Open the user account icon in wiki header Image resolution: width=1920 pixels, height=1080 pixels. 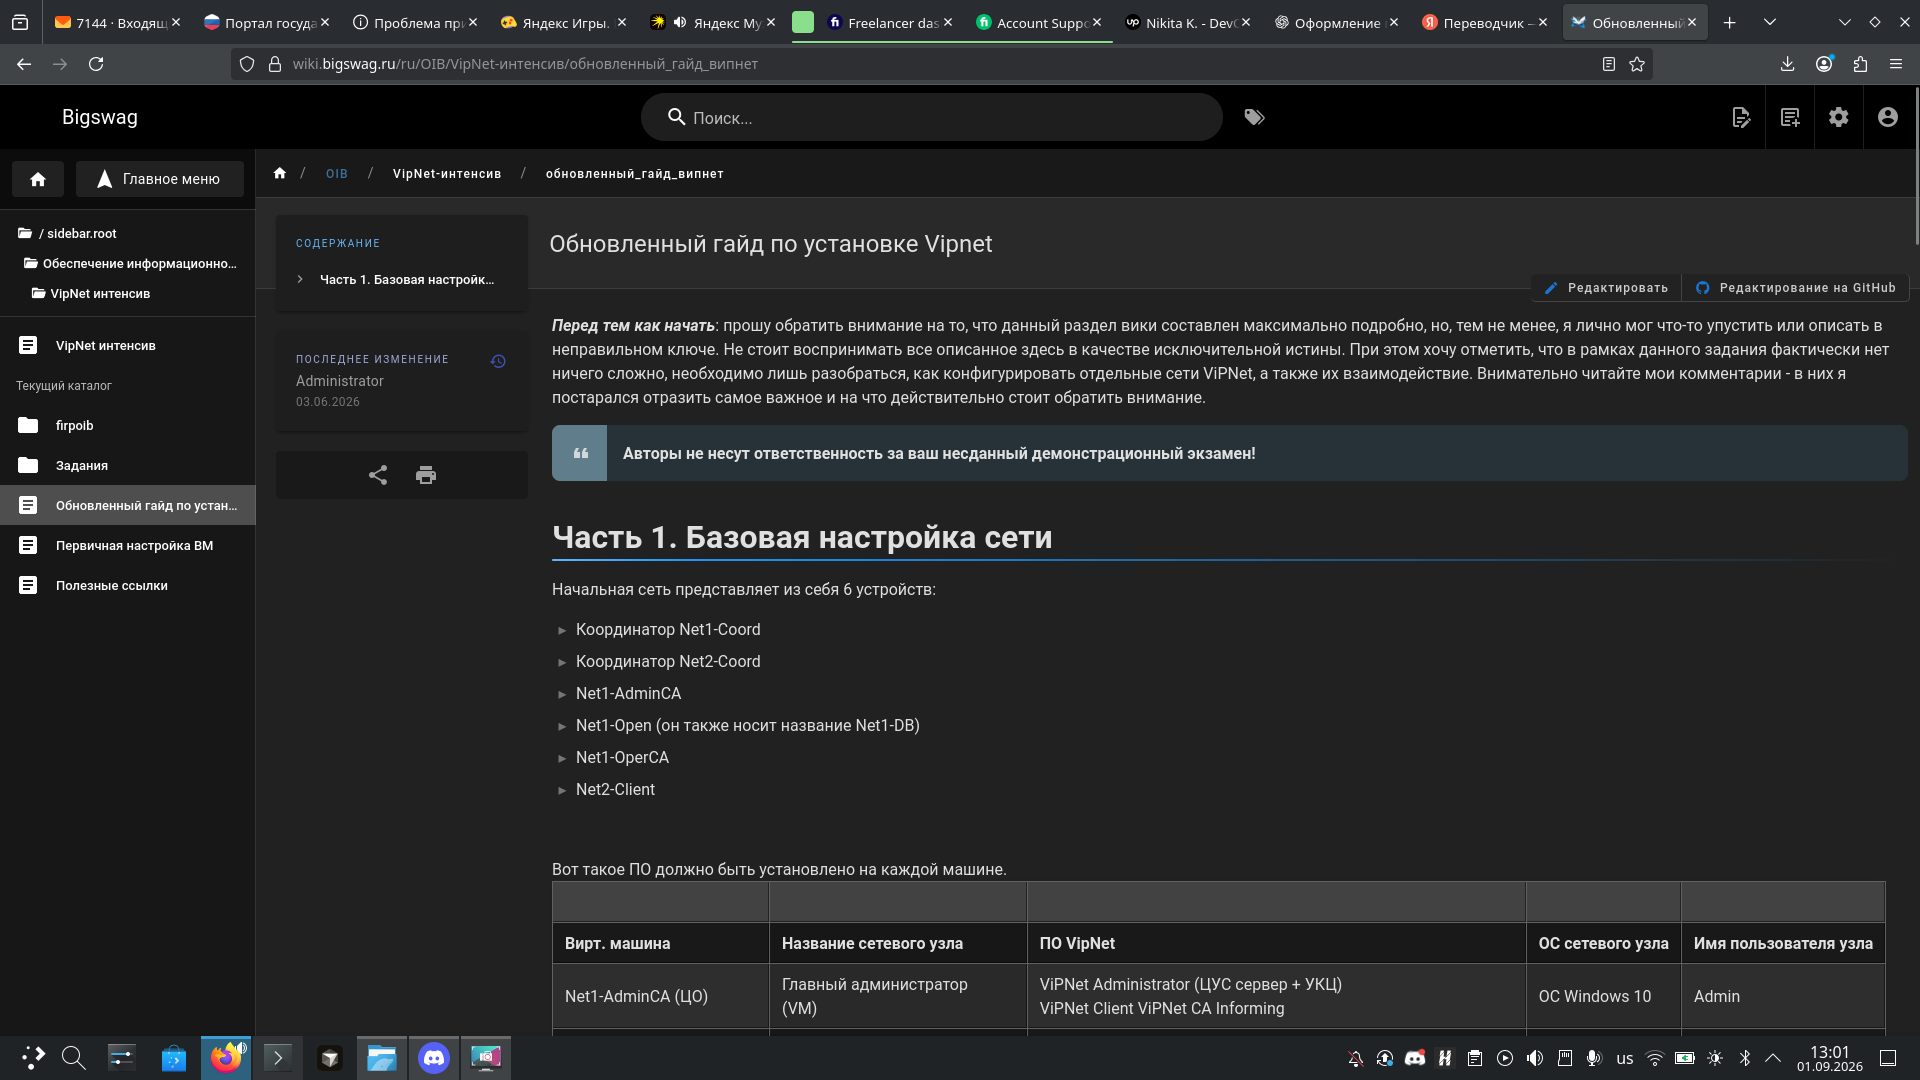click(x=1888, y=118)
